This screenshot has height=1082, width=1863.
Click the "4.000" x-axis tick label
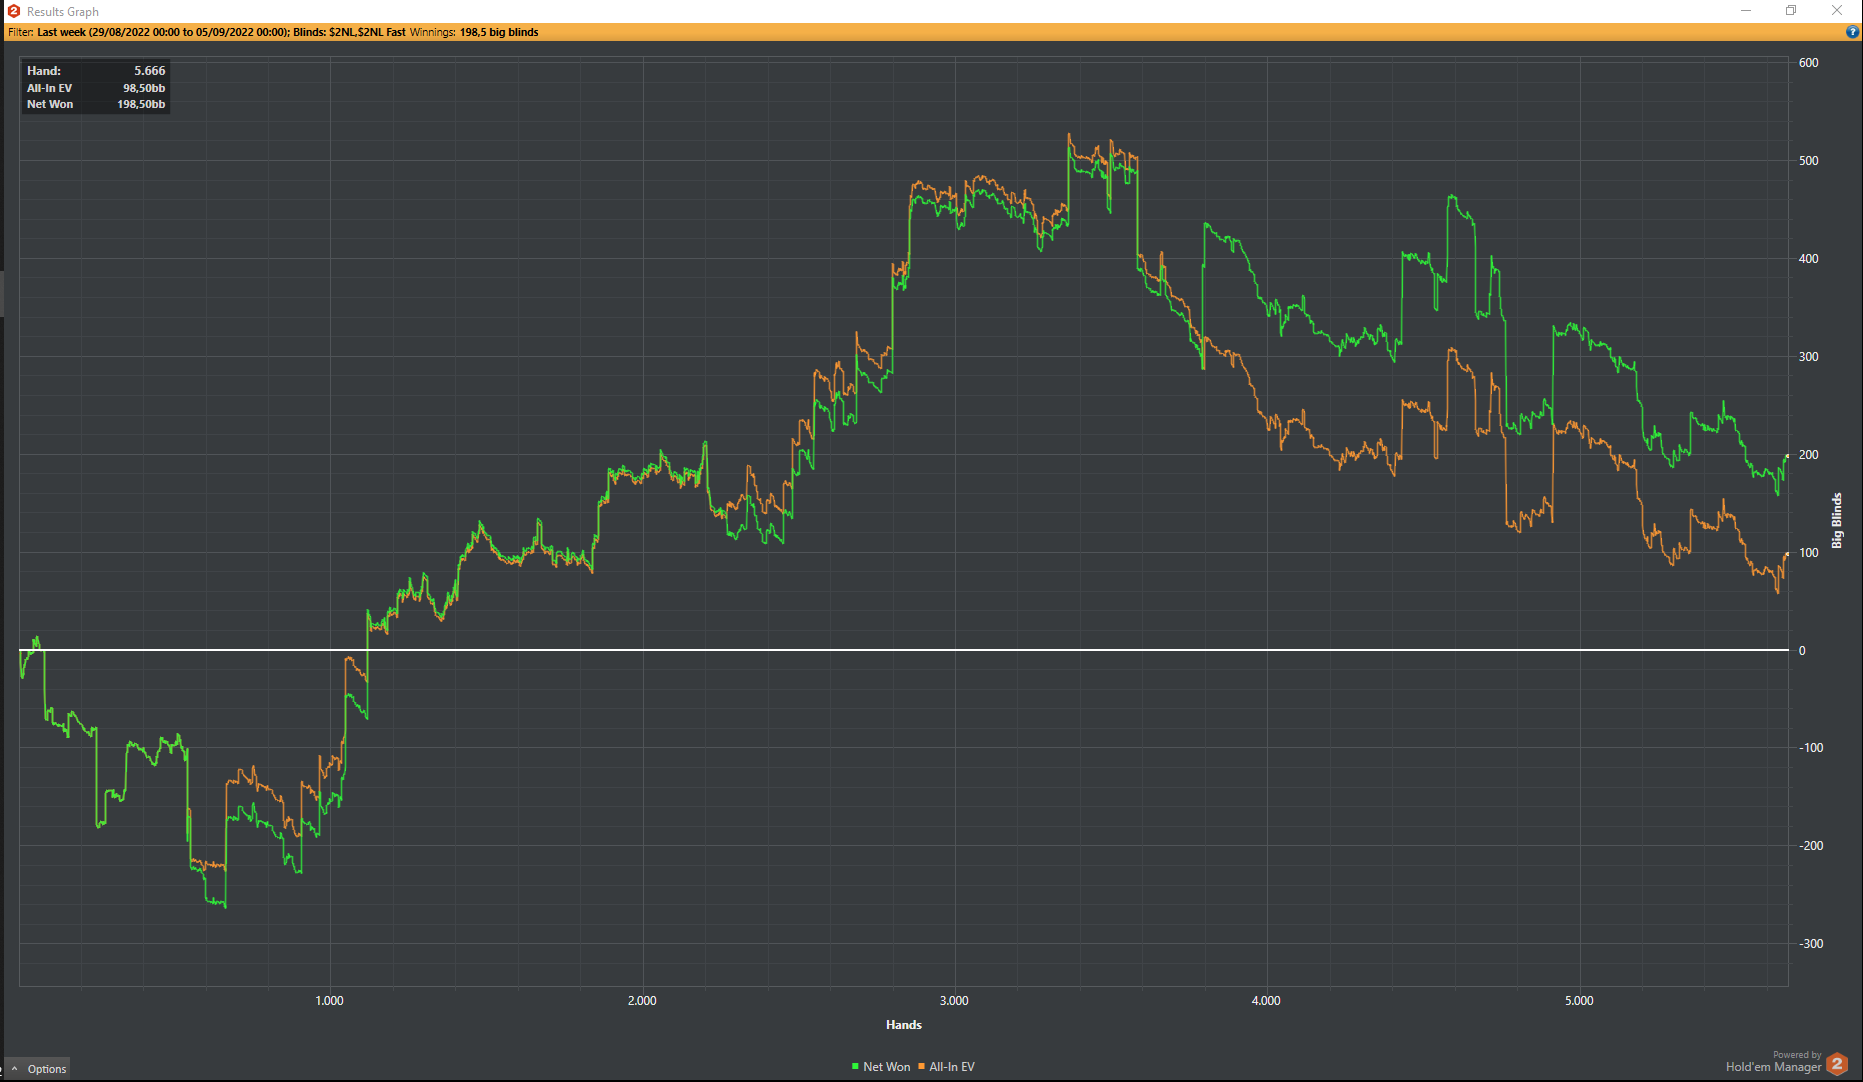pos(1266,1001)
